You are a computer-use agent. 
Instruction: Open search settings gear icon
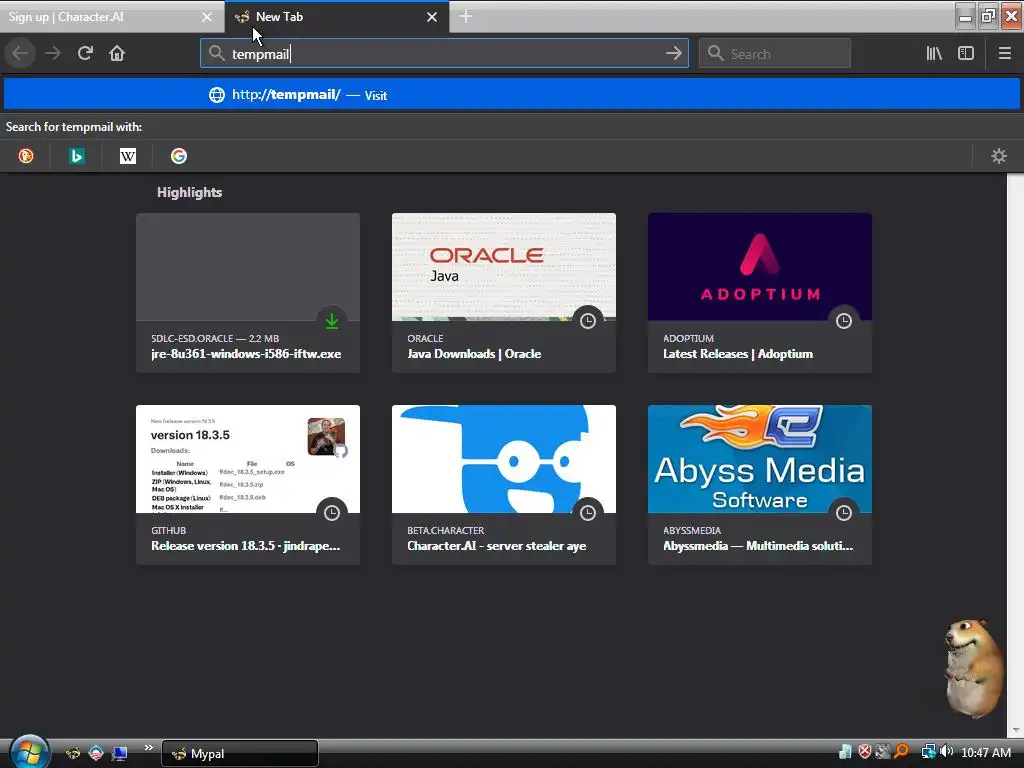[999, 156]
